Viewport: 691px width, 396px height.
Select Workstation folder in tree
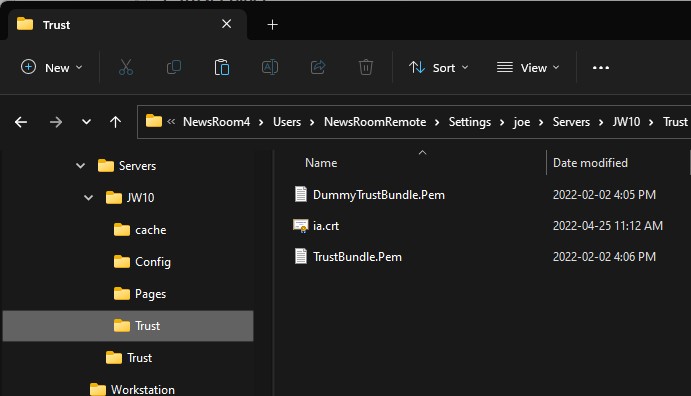[x=132, y=389]
